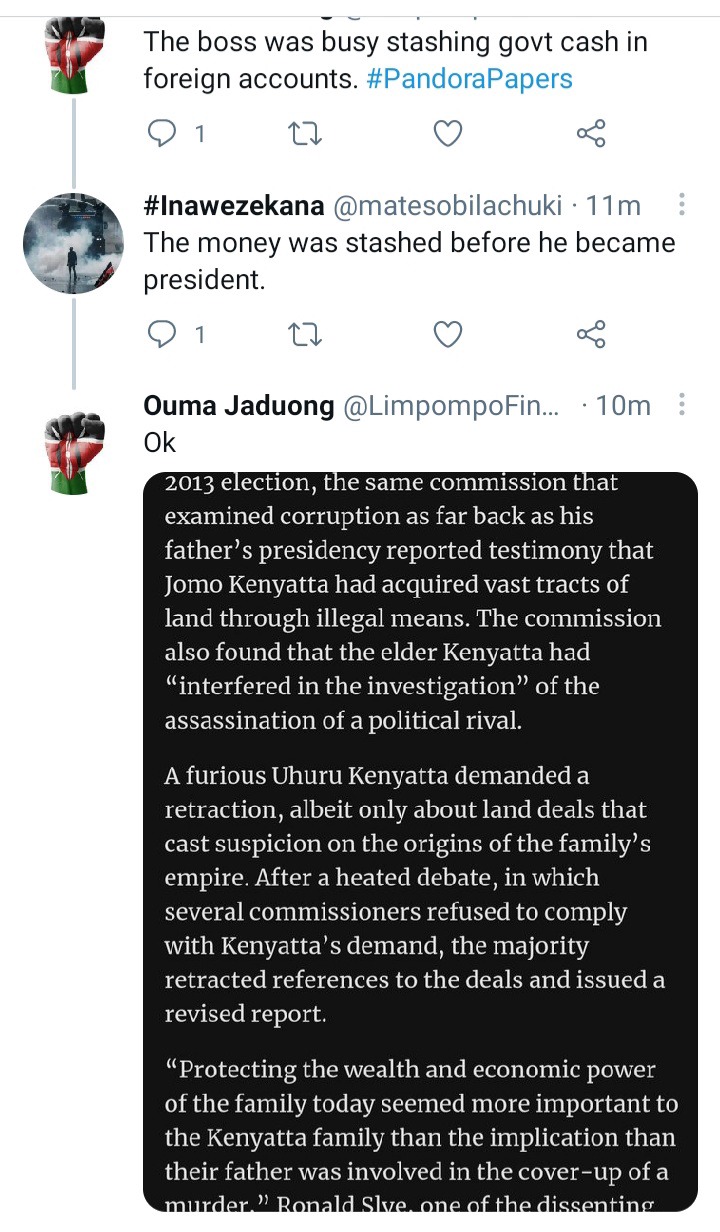This screenshot has width=720, height=1232.
Task: Share the #PandoraPapers tweet
Action: 591,133
